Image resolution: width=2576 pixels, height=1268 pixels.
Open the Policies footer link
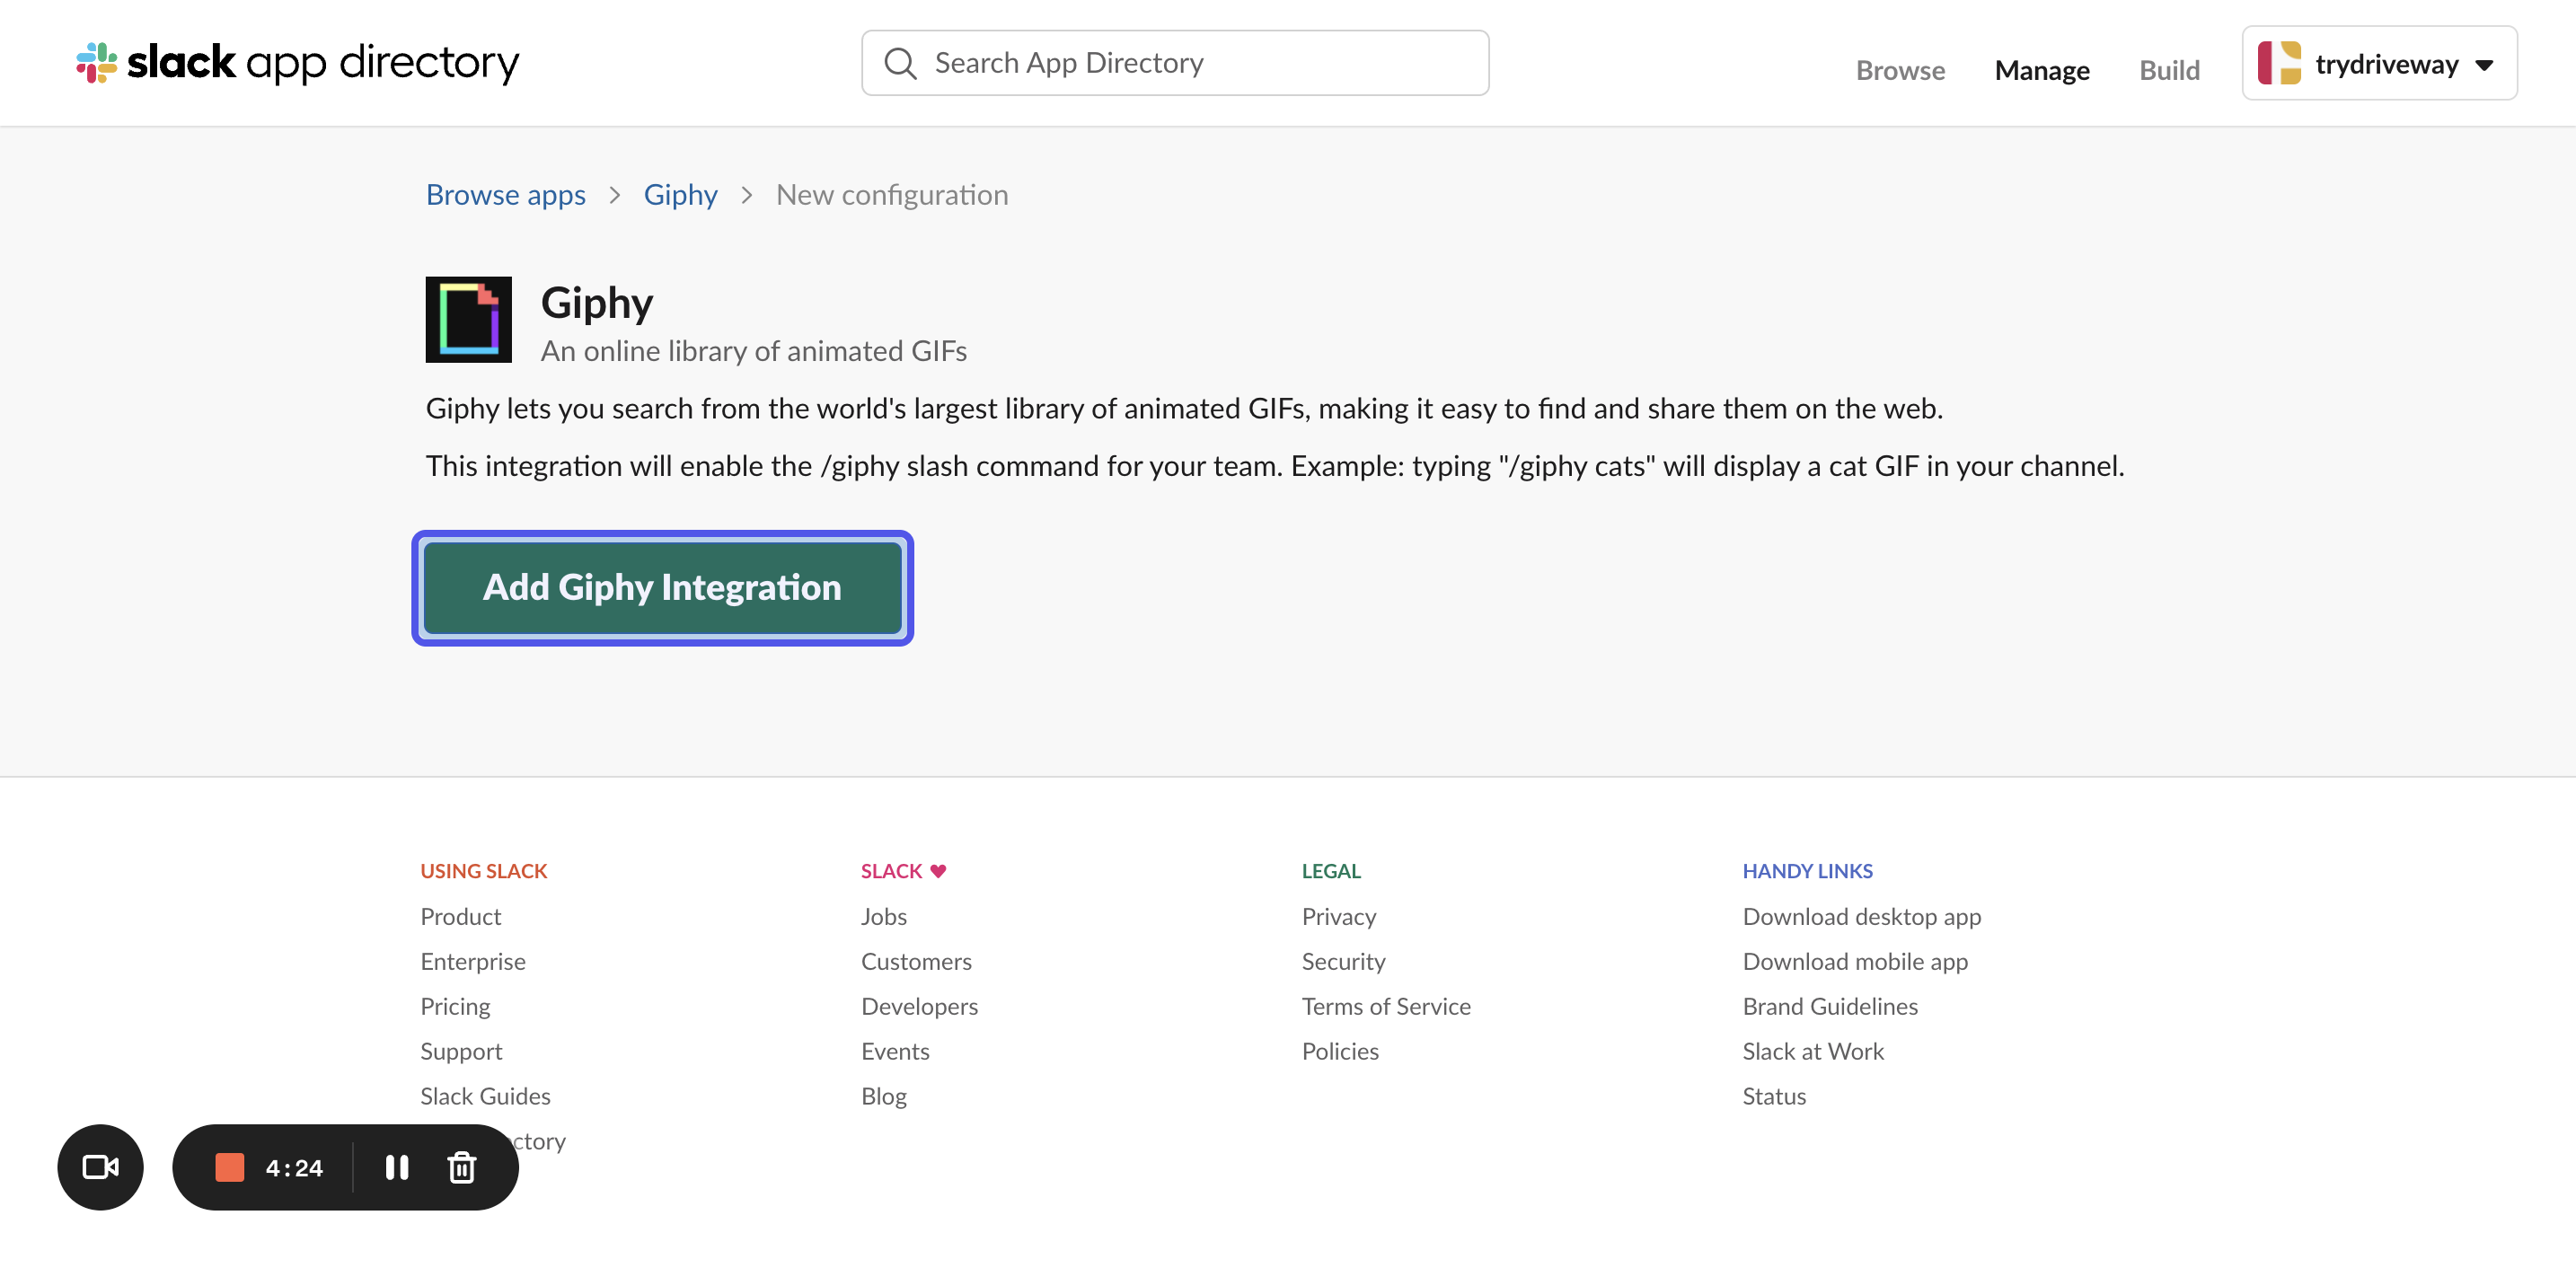[x=1340, y=1051]
